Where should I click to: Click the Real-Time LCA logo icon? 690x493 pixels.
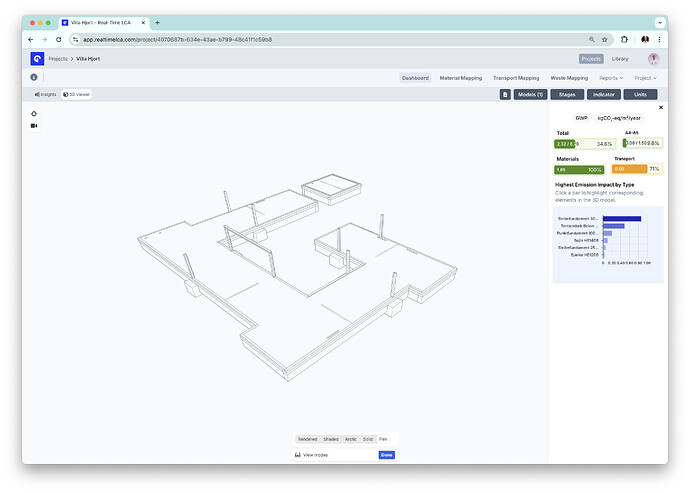click(x=37, y=59)
